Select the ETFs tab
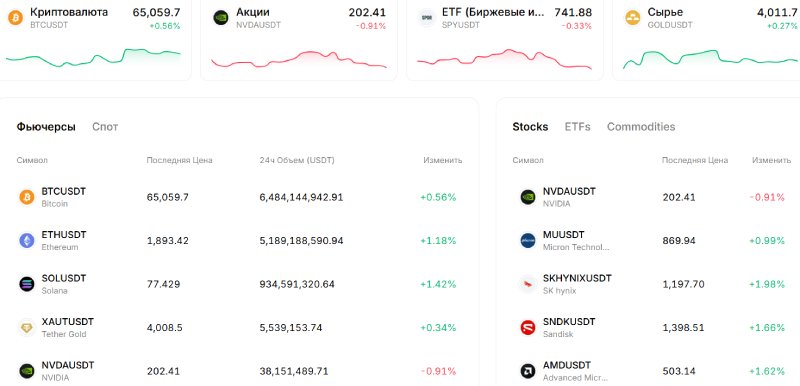The width and height of the screenshot is (800, 386). click(x=578, y=127)
